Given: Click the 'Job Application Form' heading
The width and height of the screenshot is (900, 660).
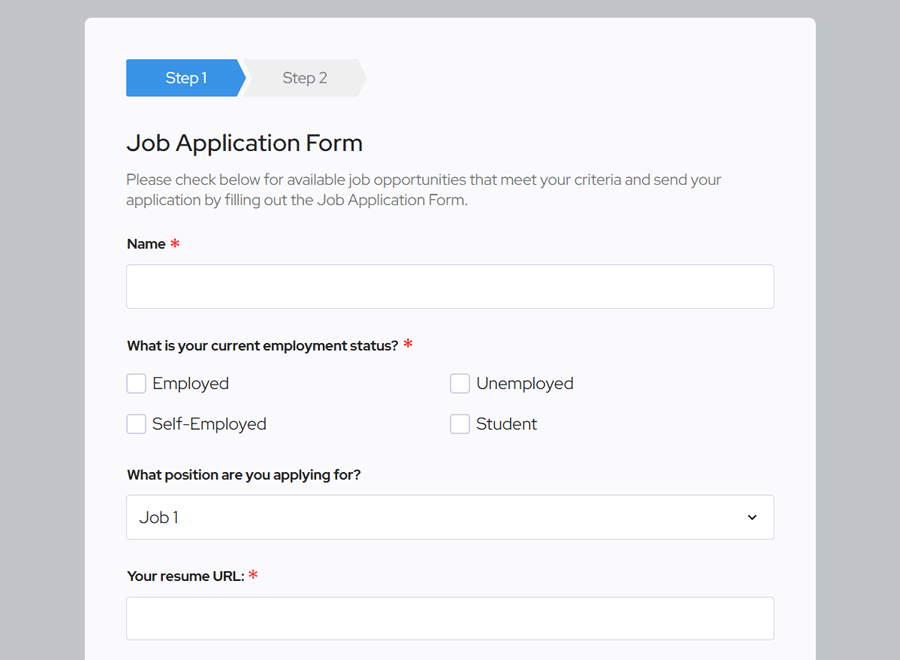Looking at the screenshot, I should (x=244, y=143).
